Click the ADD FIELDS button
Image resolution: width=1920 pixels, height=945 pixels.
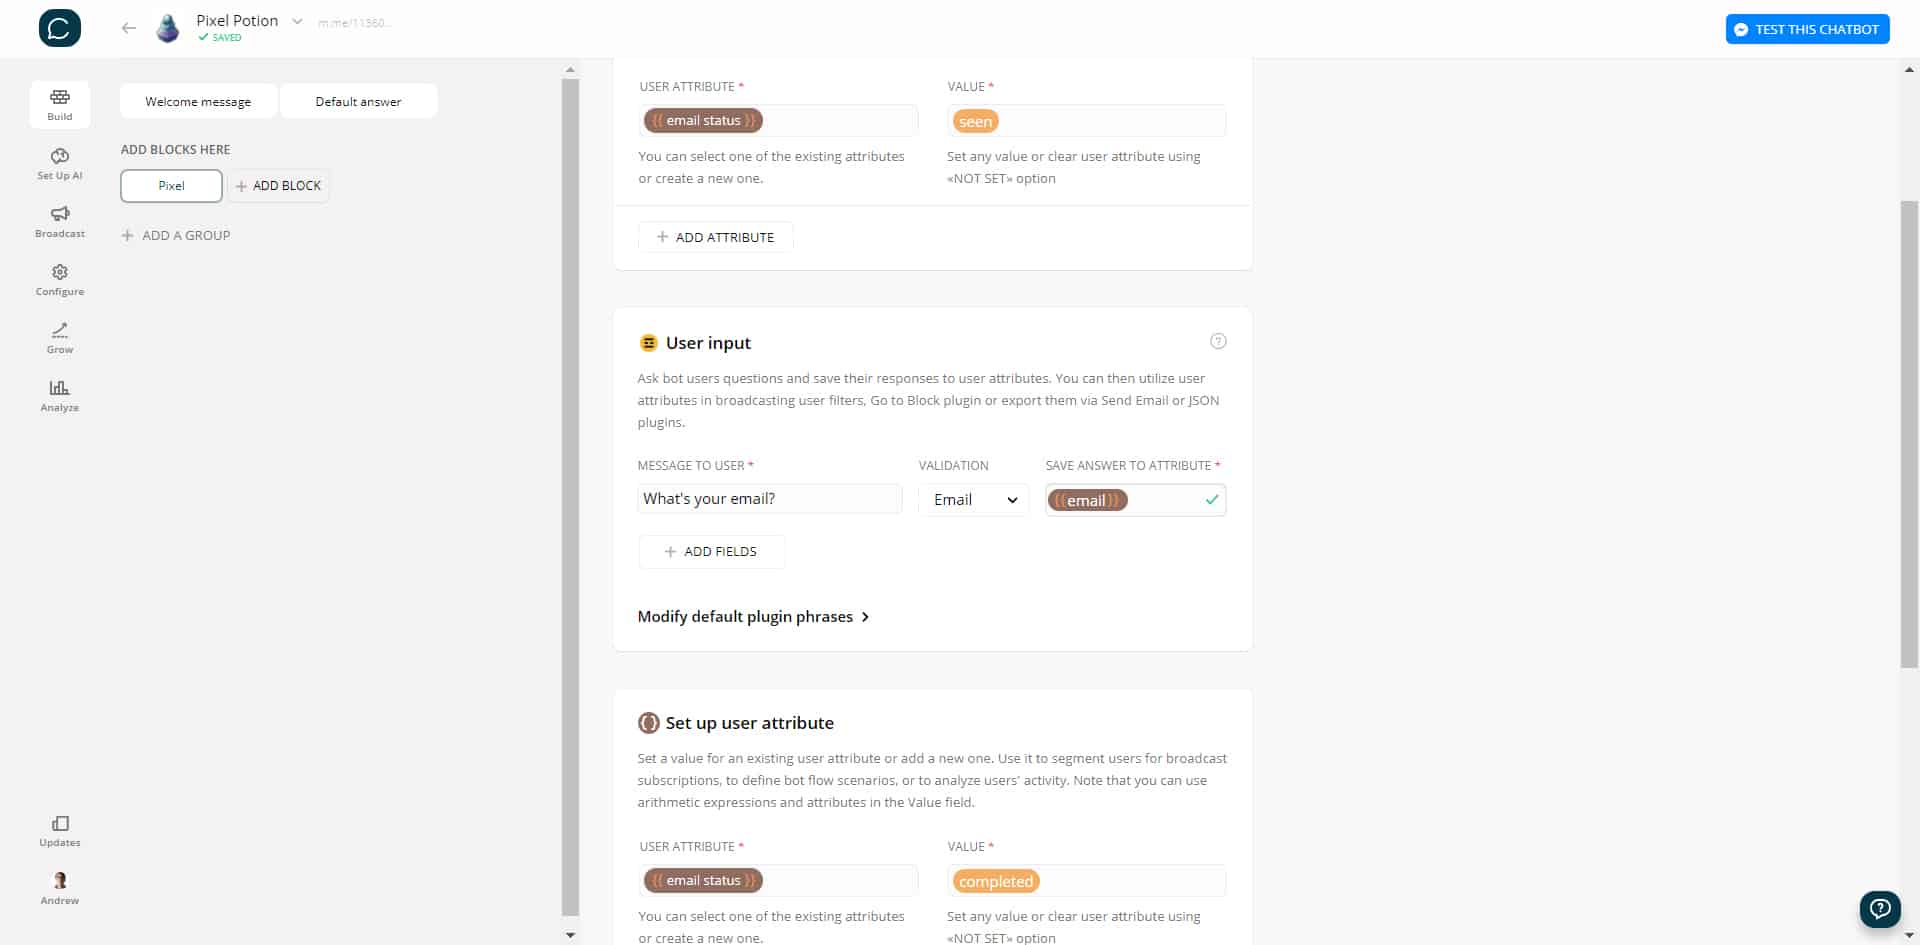point(711,551)
